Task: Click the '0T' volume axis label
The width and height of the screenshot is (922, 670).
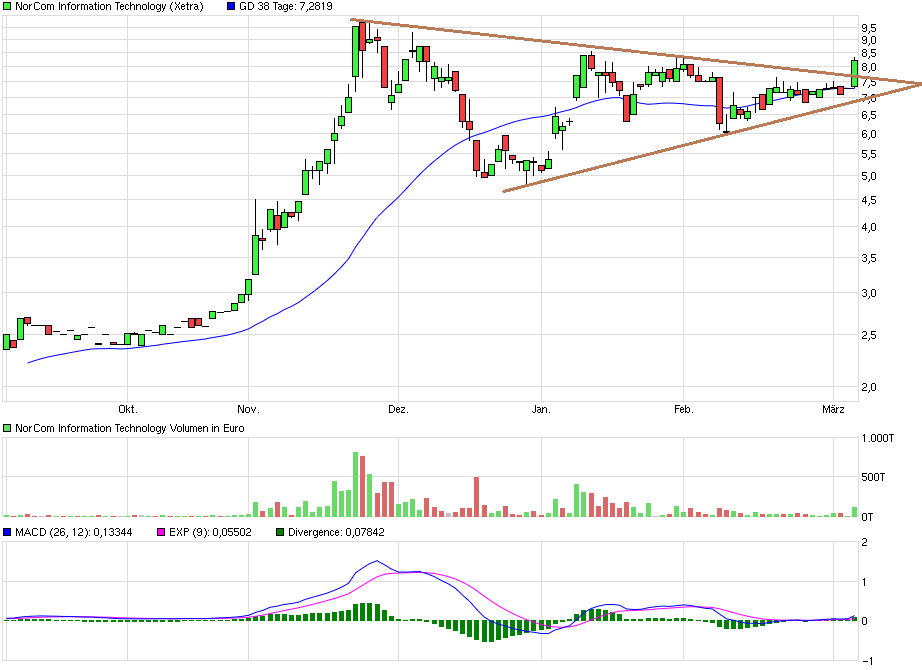Action: coord(867,517)
